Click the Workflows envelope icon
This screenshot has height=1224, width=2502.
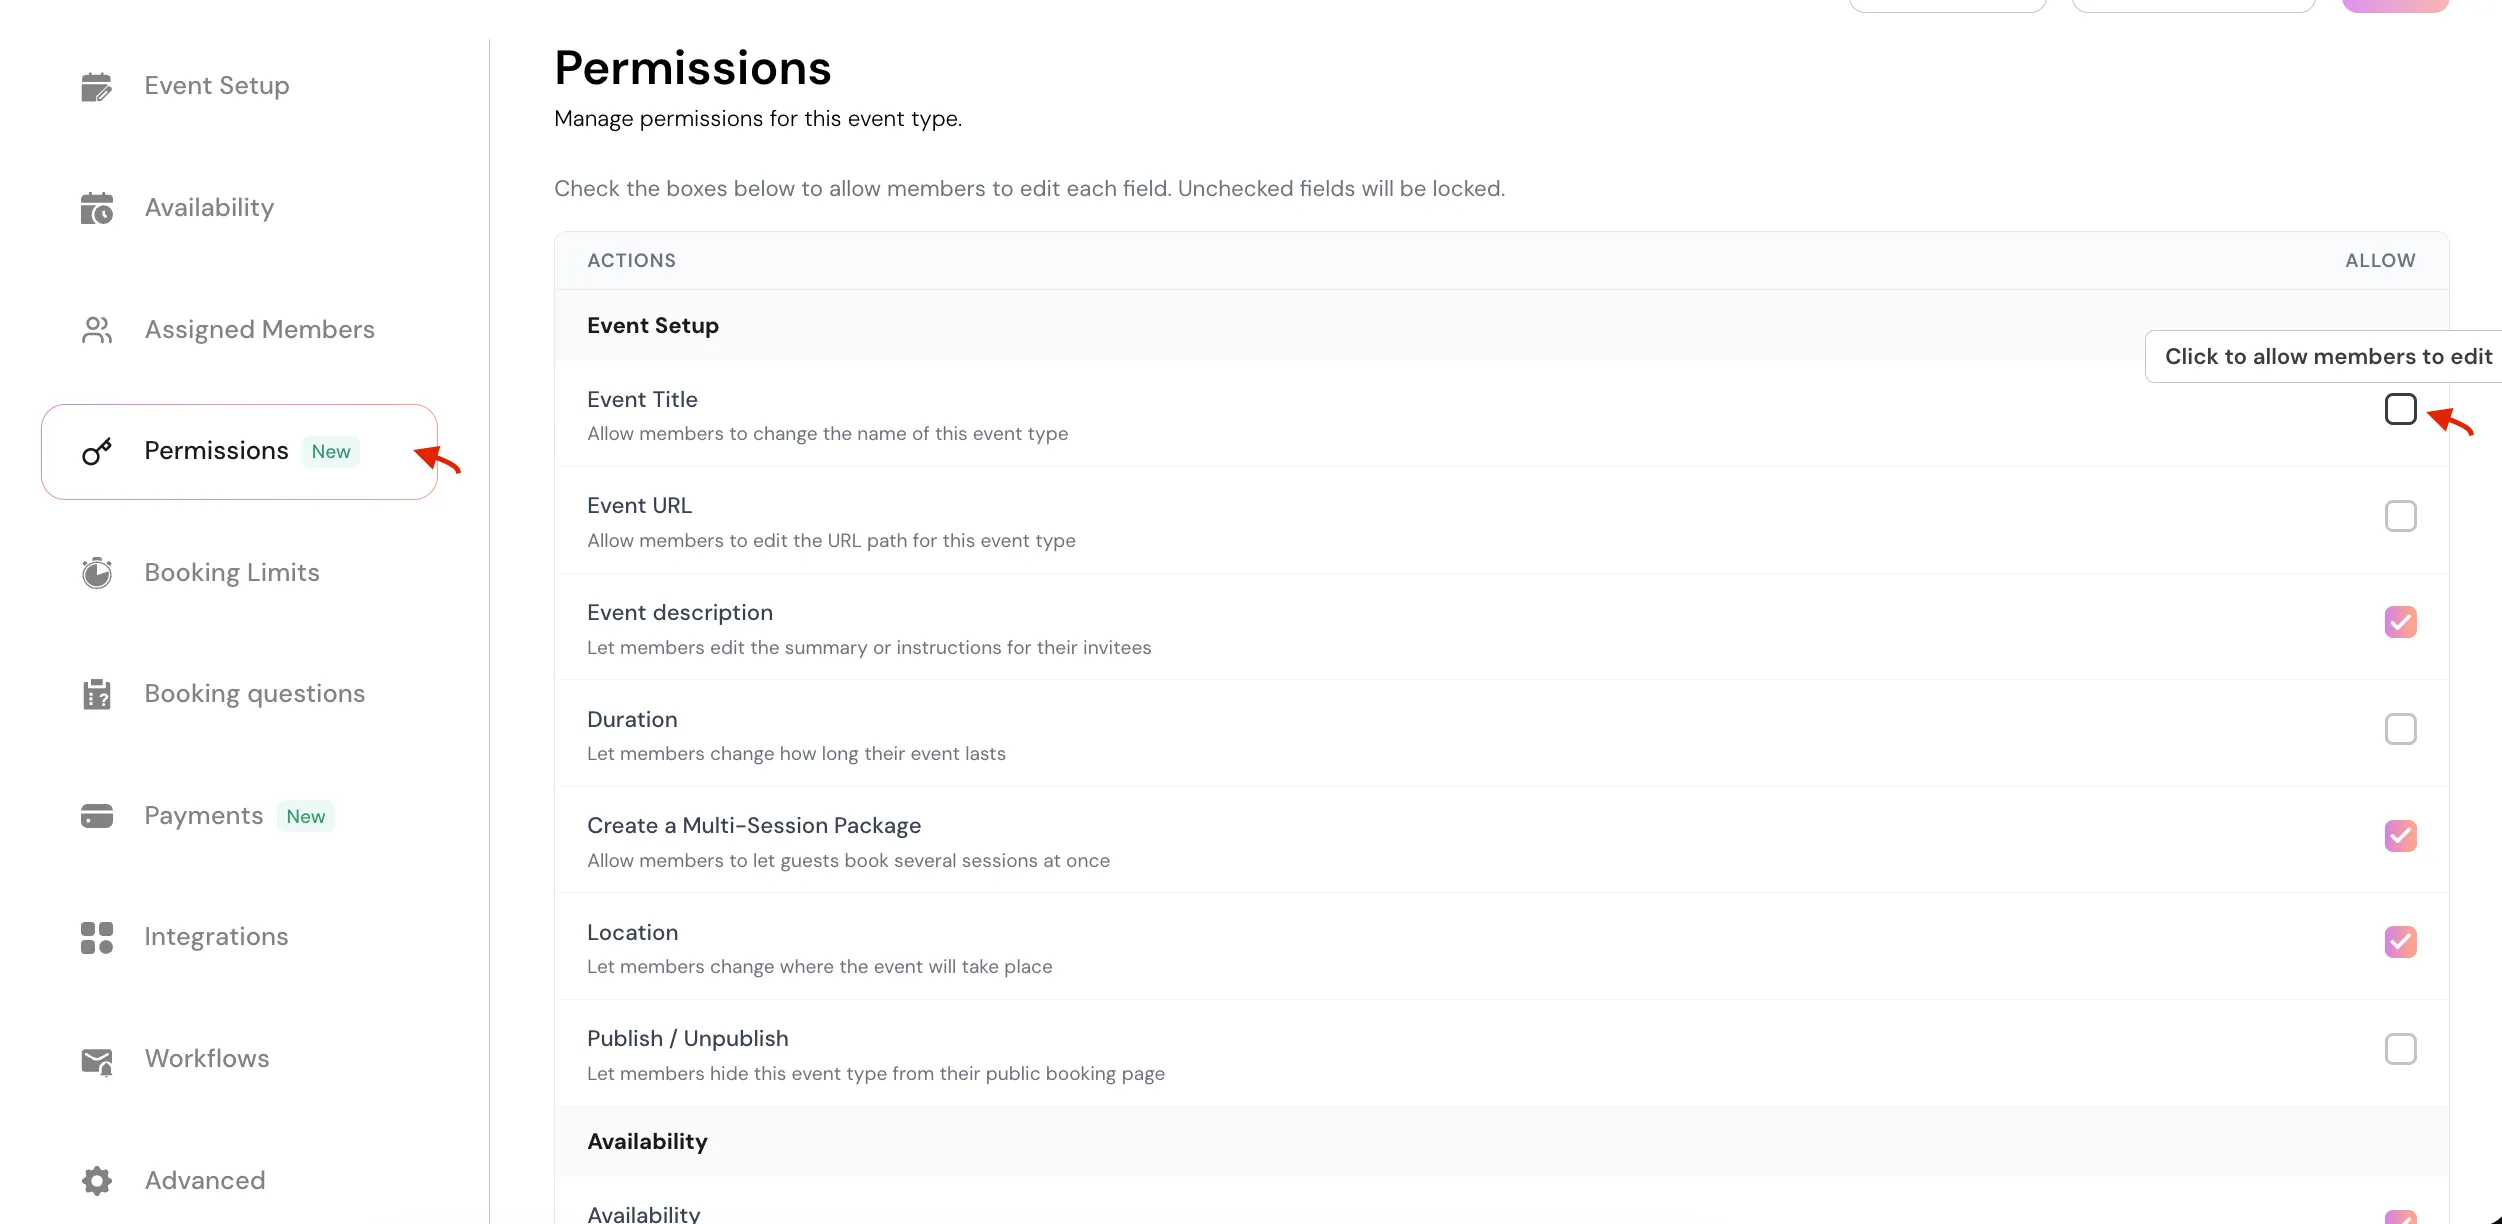96,1060
